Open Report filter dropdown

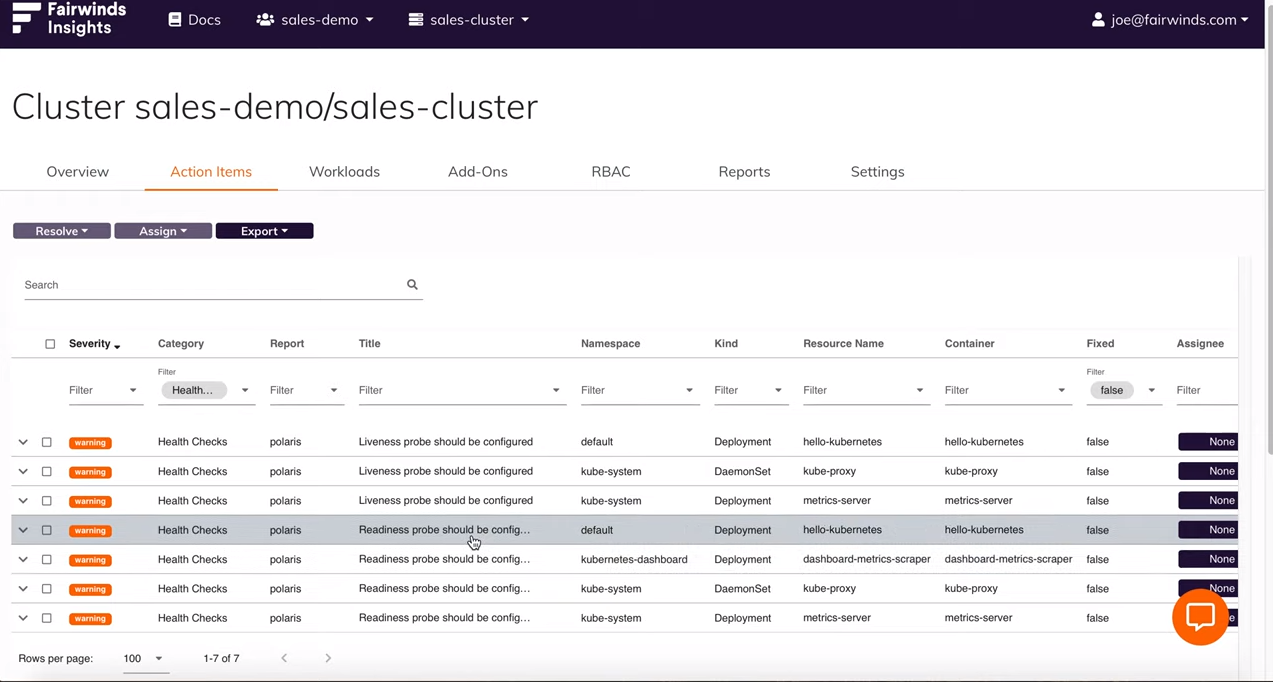tap(305, 390)
